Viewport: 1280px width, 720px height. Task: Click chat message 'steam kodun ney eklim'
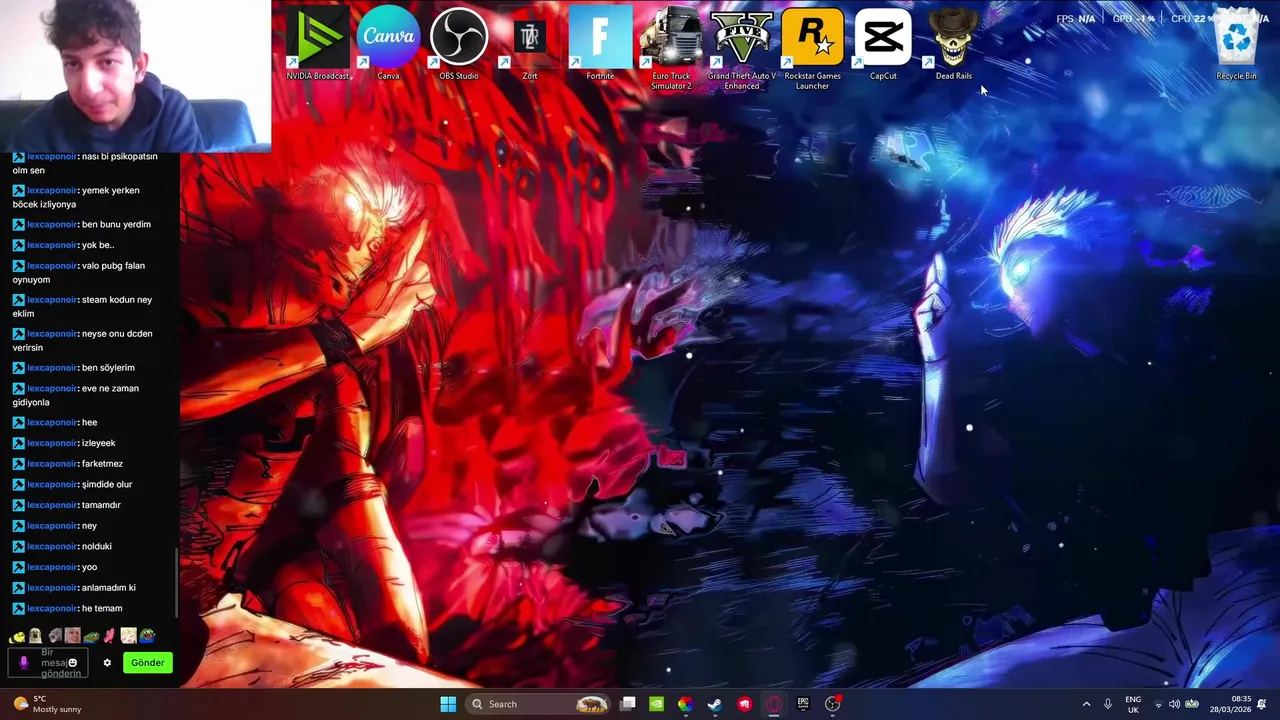point(82,306)
